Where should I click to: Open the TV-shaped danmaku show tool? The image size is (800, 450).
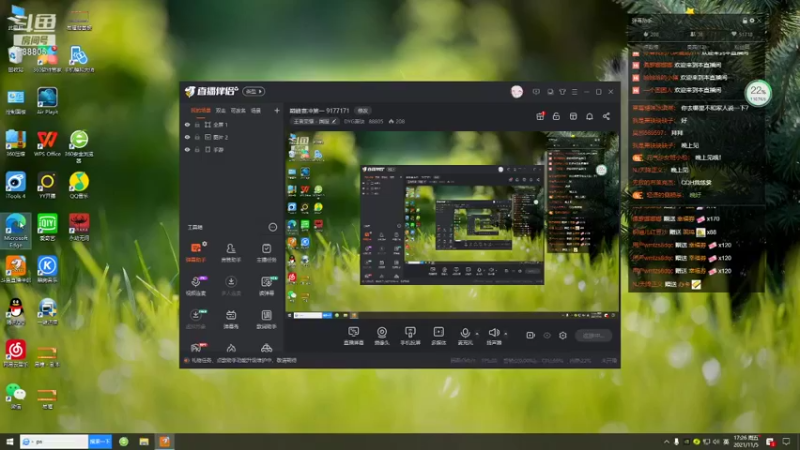coord(231,318)
